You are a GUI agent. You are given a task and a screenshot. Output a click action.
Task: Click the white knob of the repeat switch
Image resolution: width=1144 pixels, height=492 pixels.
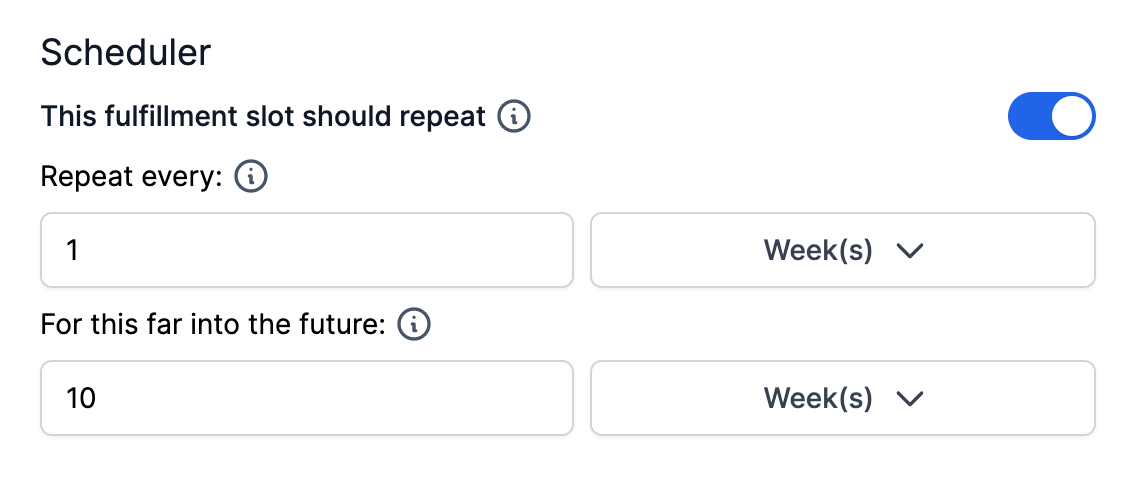(1073, 117)
